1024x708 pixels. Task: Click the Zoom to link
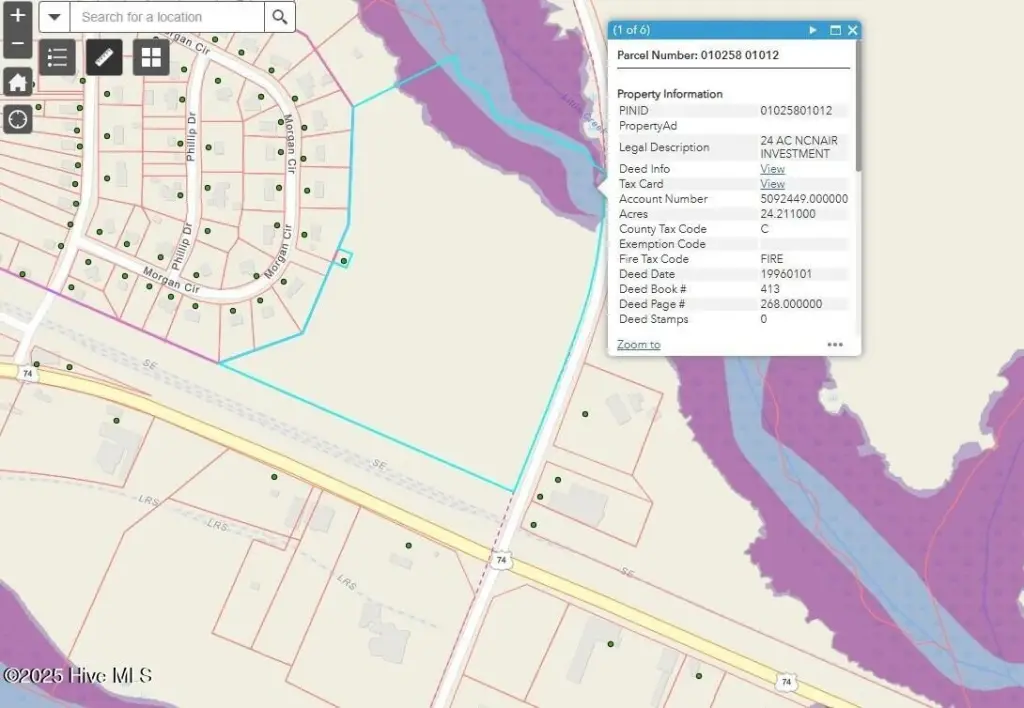coord(638,345)
